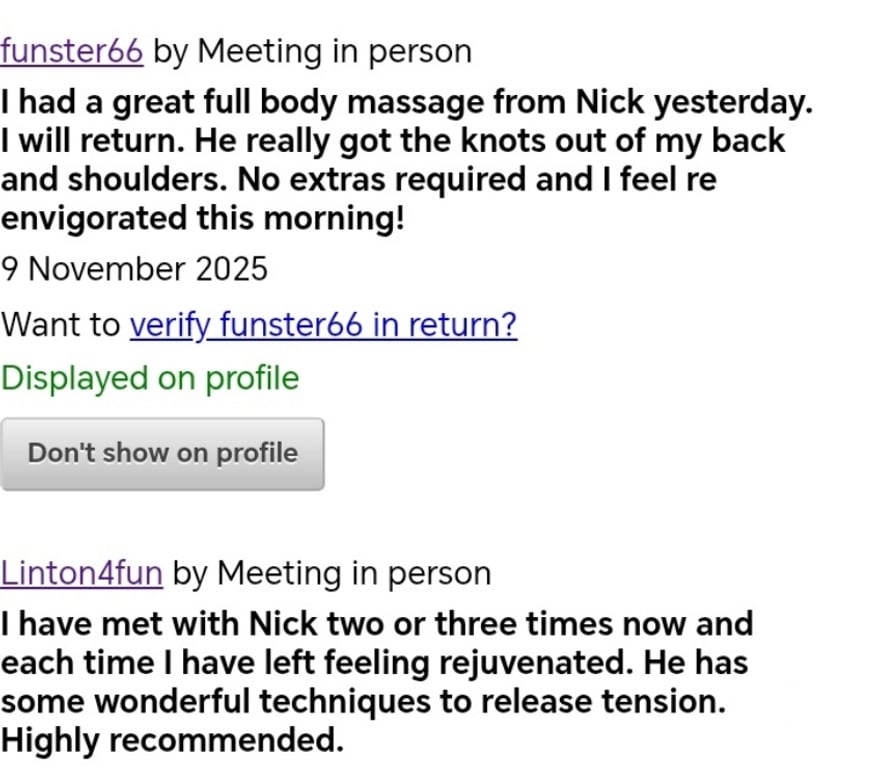
Task: Click the line mentioning No extras required
Action: pyautogui.click(x=358, y=179)
